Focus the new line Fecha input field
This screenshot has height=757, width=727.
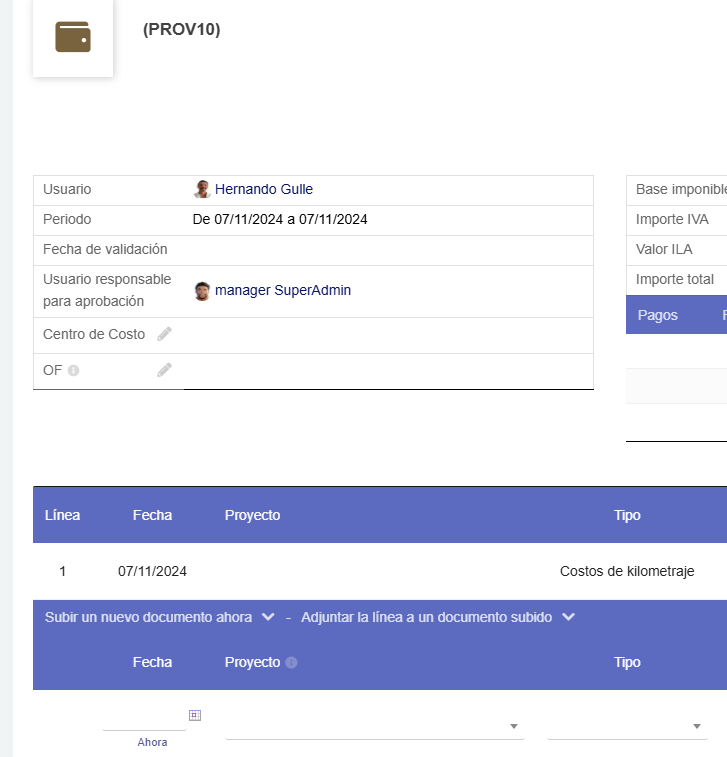[143, 718]
